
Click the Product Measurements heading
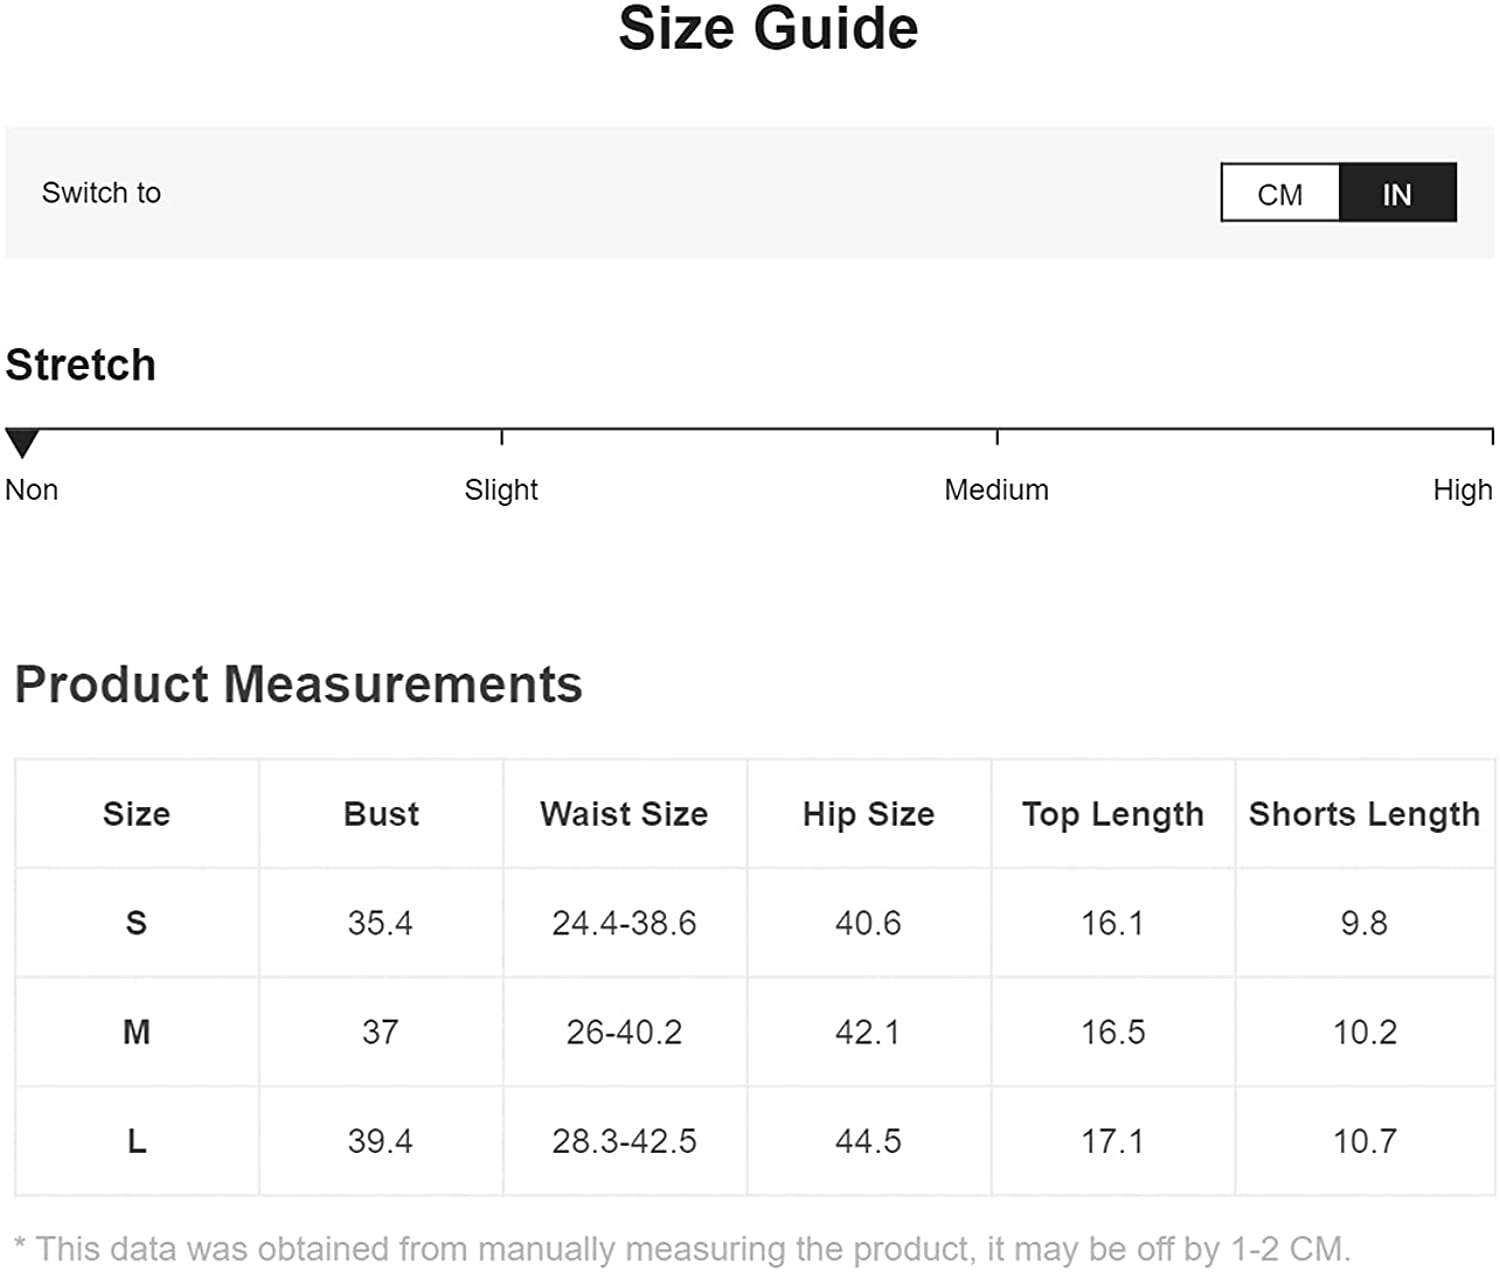[x=298, y=685]
